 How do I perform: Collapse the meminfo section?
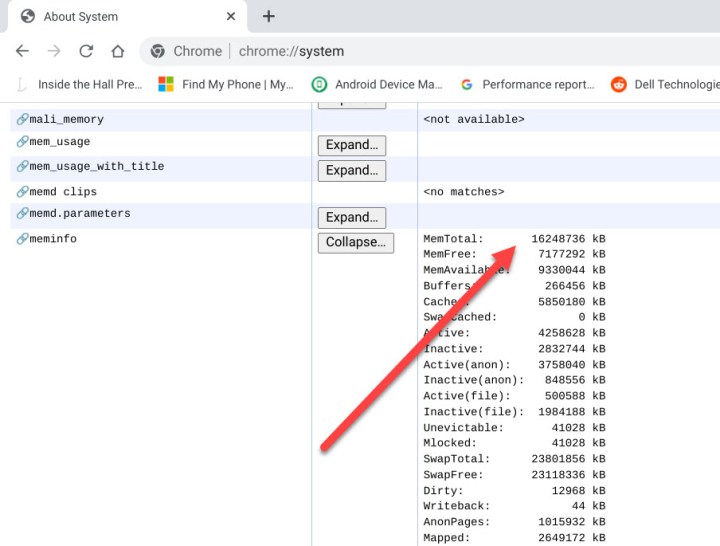355,242
